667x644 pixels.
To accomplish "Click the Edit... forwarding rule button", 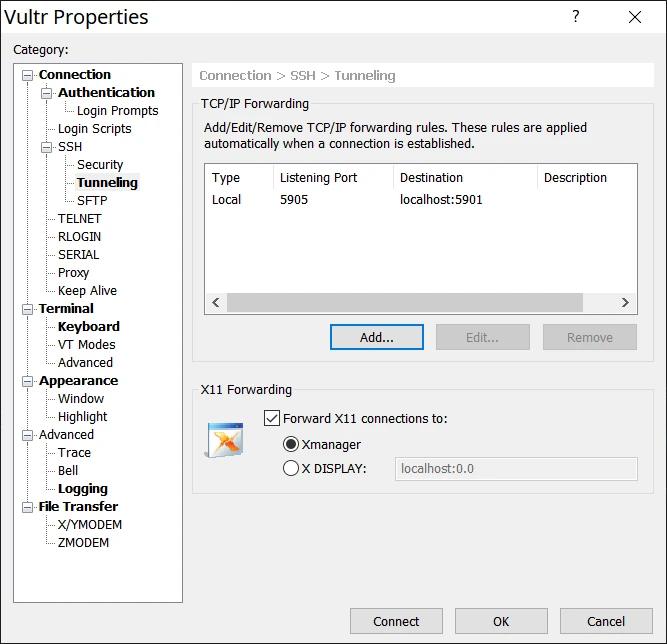I will point(482,337).
